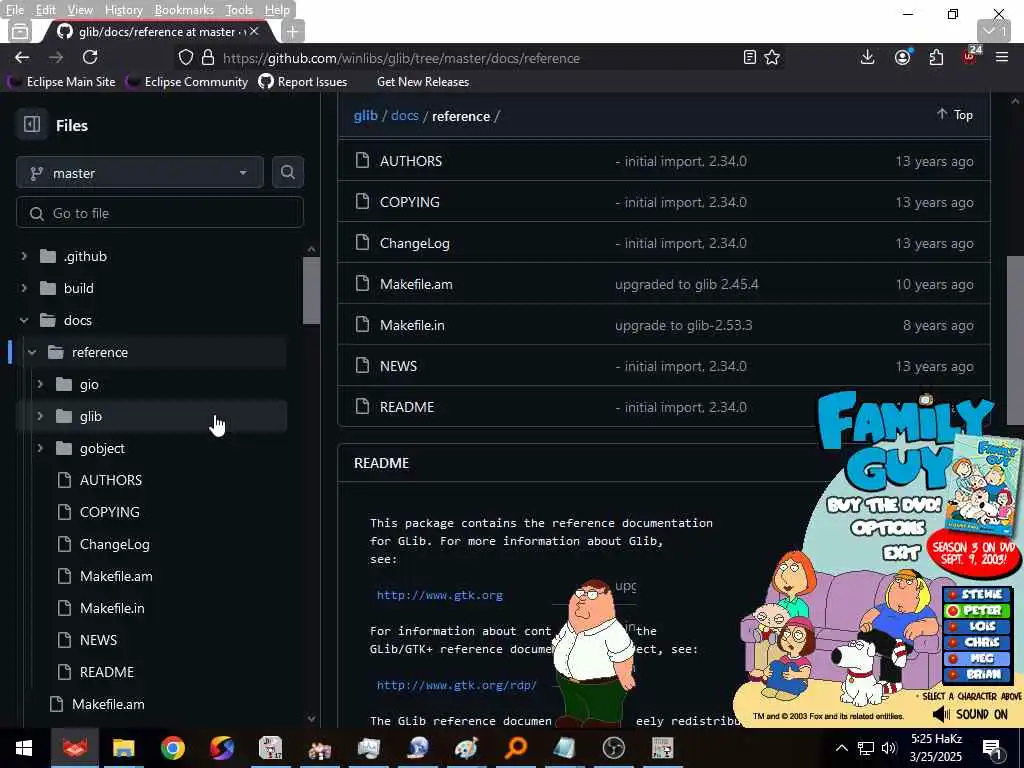Bookmark this page with the star icon
This screenshot has height=768, width=1024.
[772, 57]
